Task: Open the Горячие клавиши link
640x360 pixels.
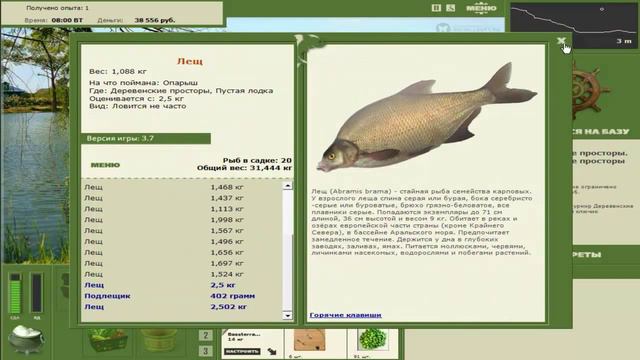Action: tap(345, 315)
